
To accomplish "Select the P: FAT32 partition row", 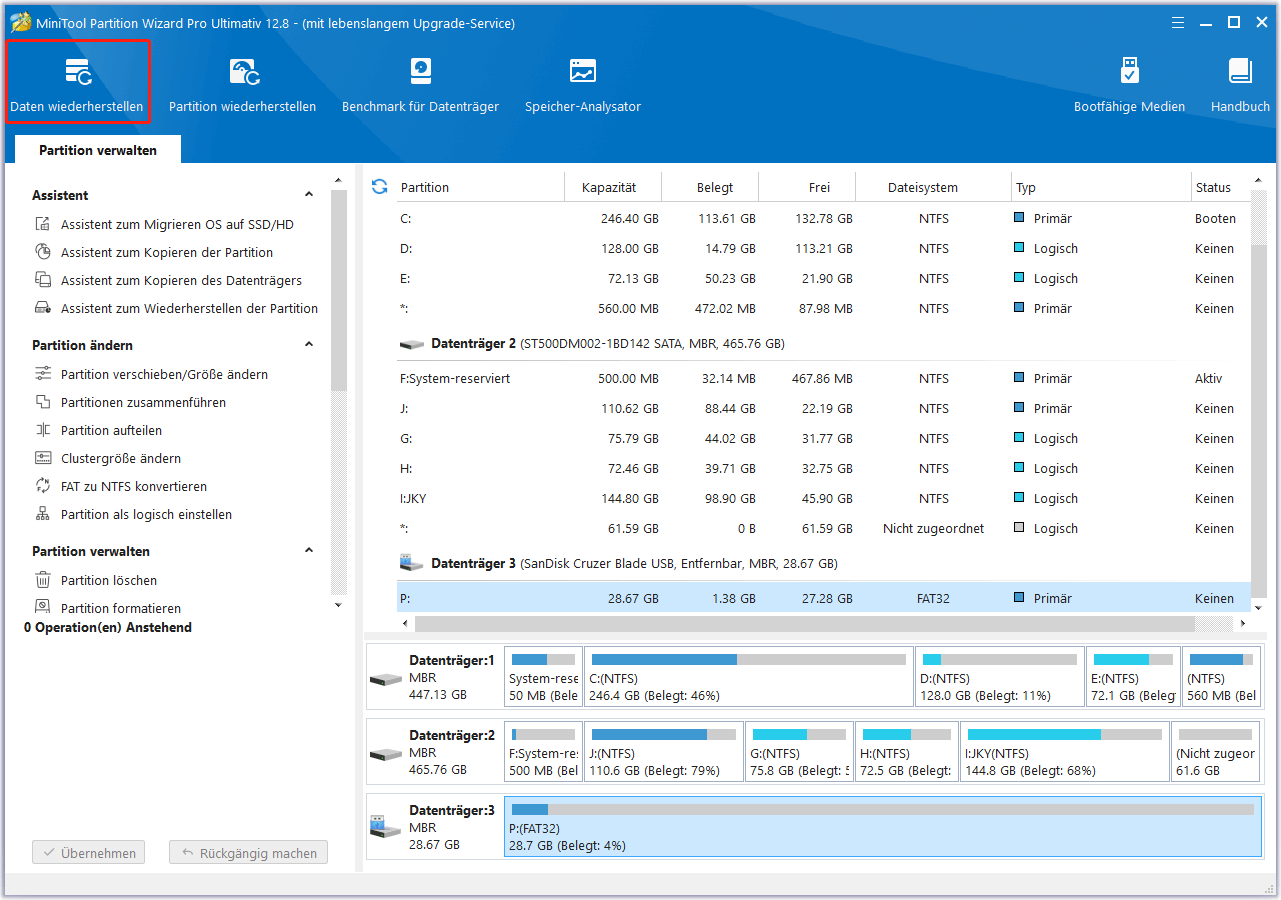I will pos(823,599).
